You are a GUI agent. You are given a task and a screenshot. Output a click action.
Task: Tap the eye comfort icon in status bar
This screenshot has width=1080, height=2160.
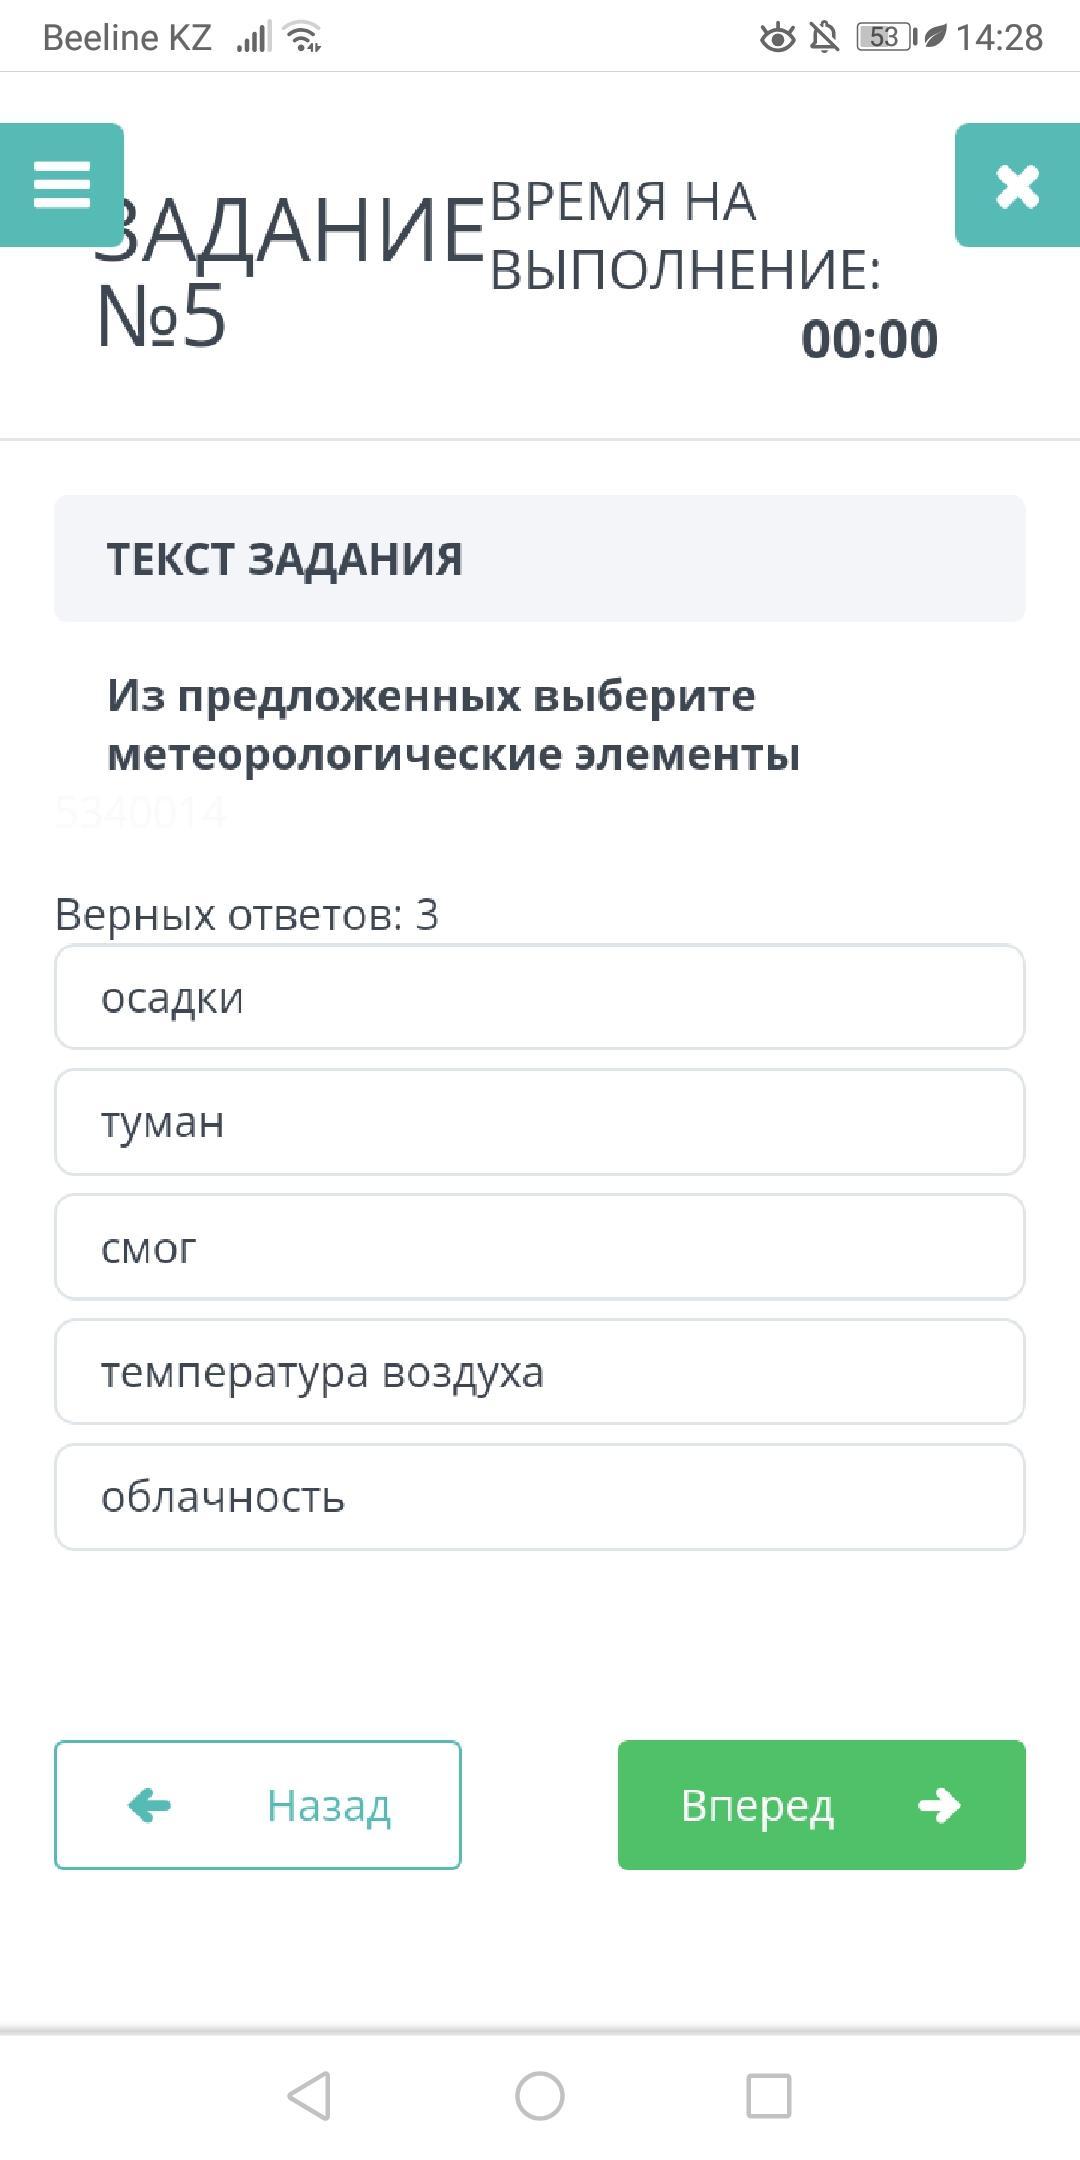(x=777, y=38)
